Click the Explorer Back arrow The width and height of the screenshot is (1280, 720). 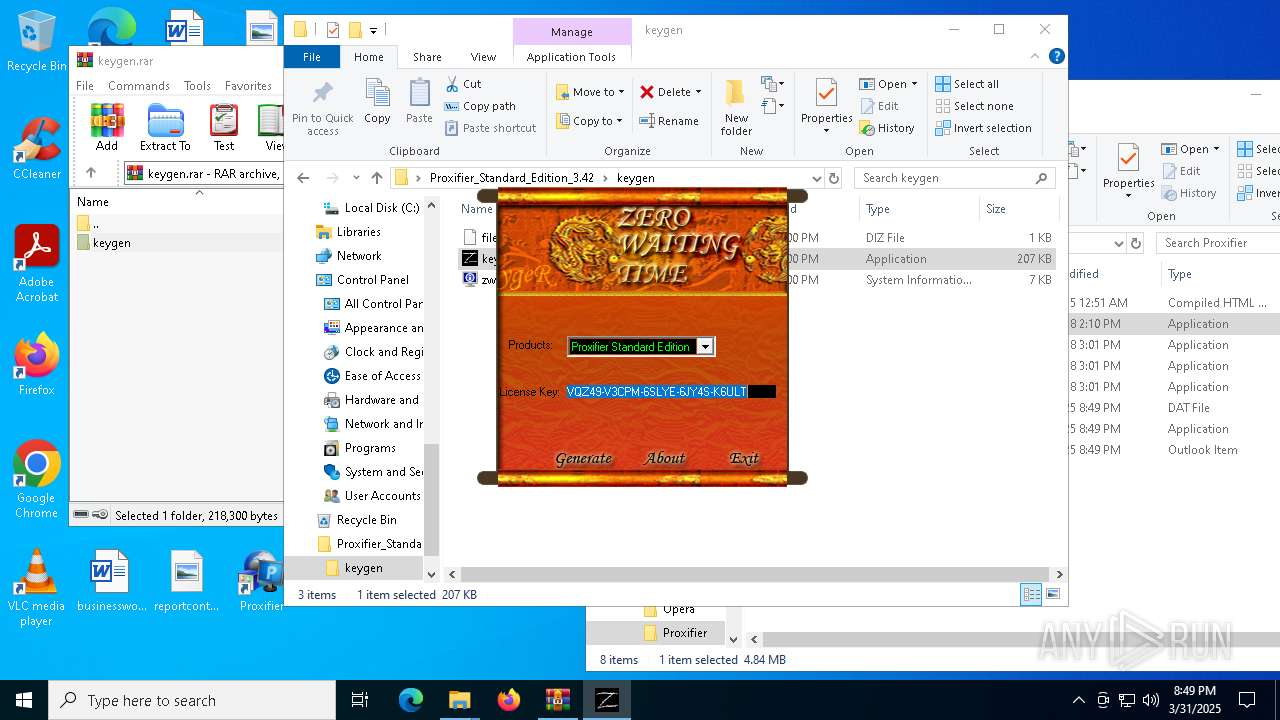[x=304, y=178]
